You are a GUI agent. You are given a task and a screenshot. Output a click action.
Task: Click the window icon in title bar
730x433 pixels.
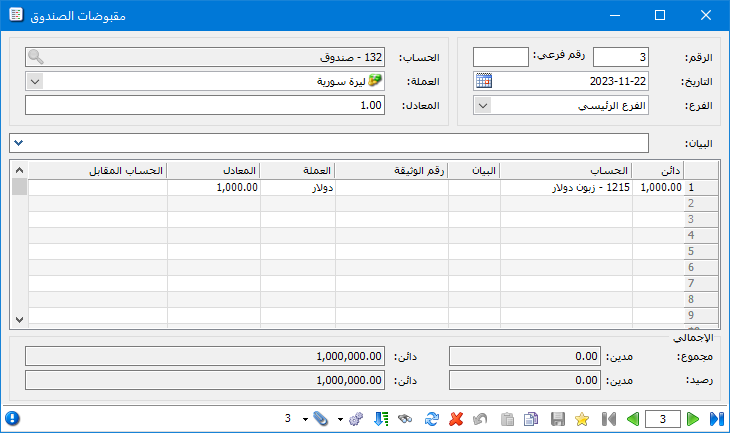[x=16, y=14]
